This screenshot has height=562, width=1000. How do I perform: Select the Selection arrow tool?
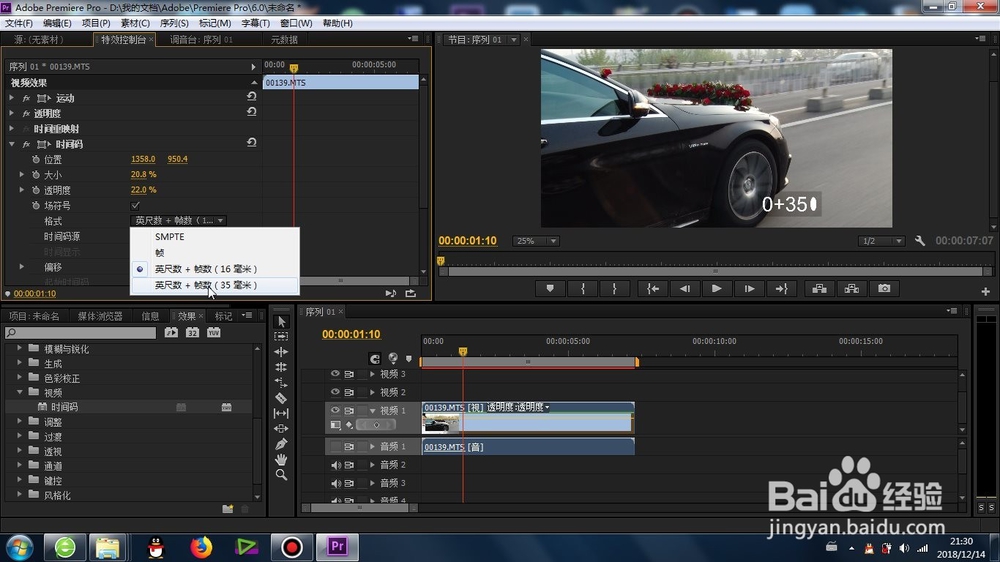[x=281, y=322]
